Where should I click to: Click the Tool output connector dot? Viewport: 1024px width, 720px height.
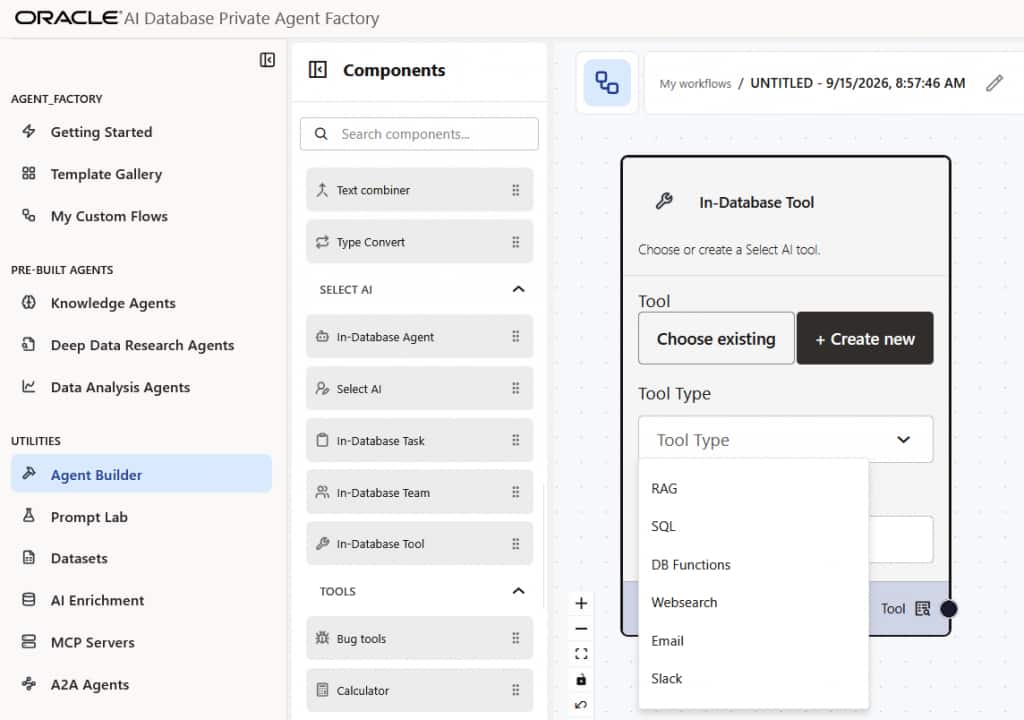[948, 609]
